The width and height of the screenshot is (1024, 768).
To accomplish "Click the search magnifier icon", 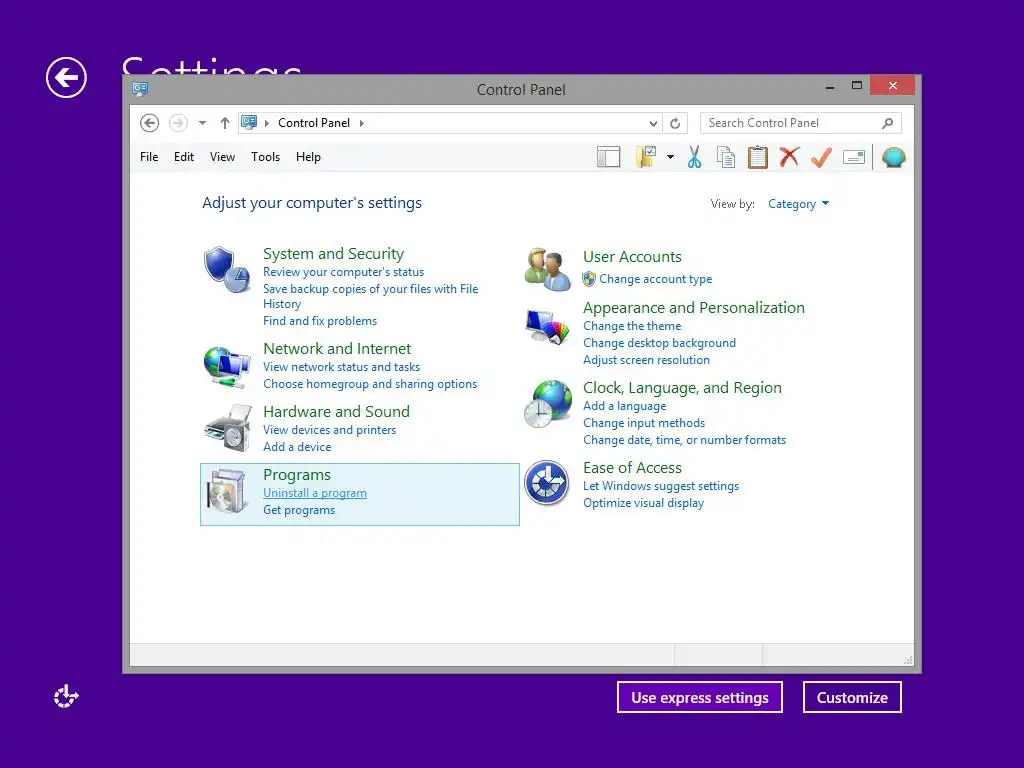I will coord(888,123).
